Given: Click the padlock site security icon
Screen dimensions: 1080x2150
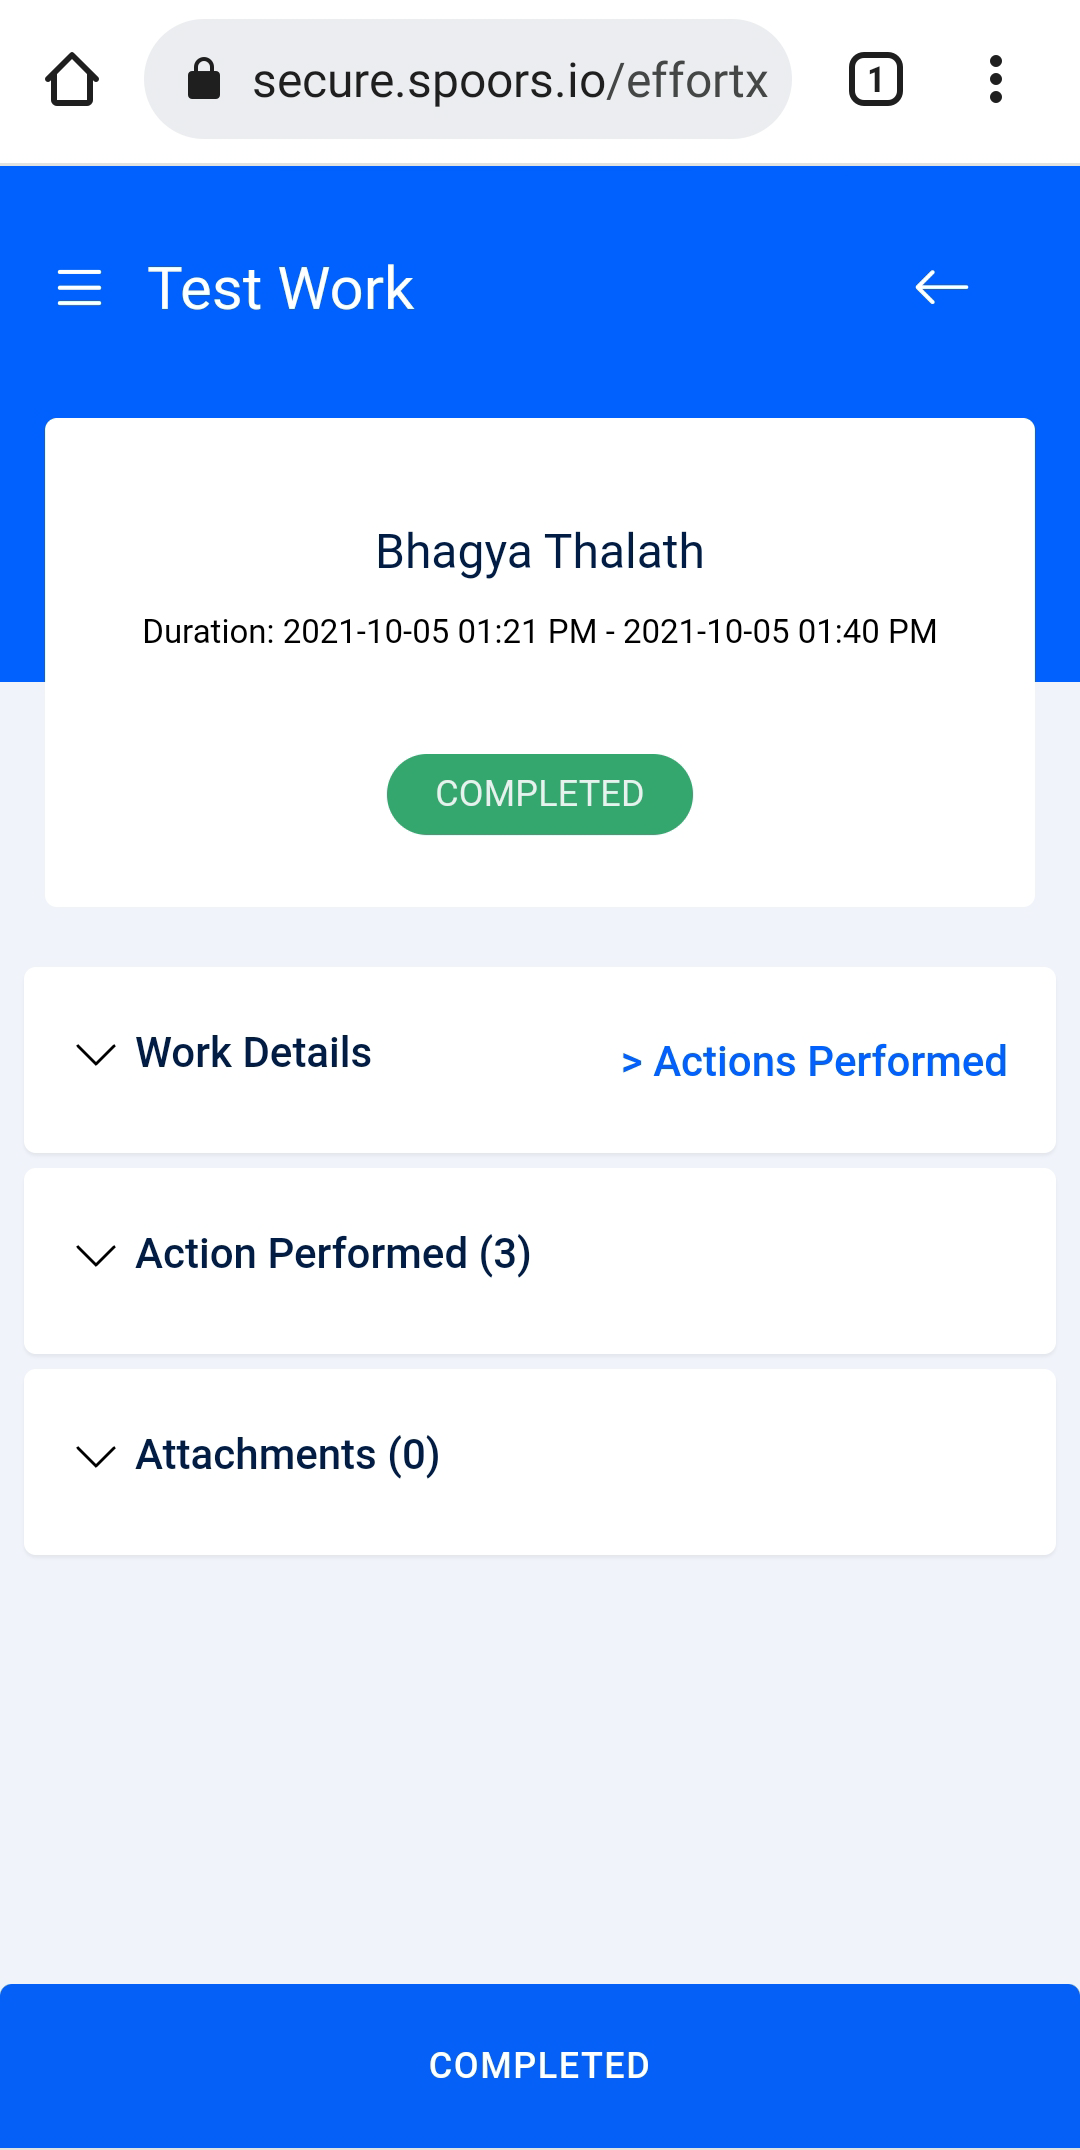Looking at the screenshot, I should [x=204, y=80].
